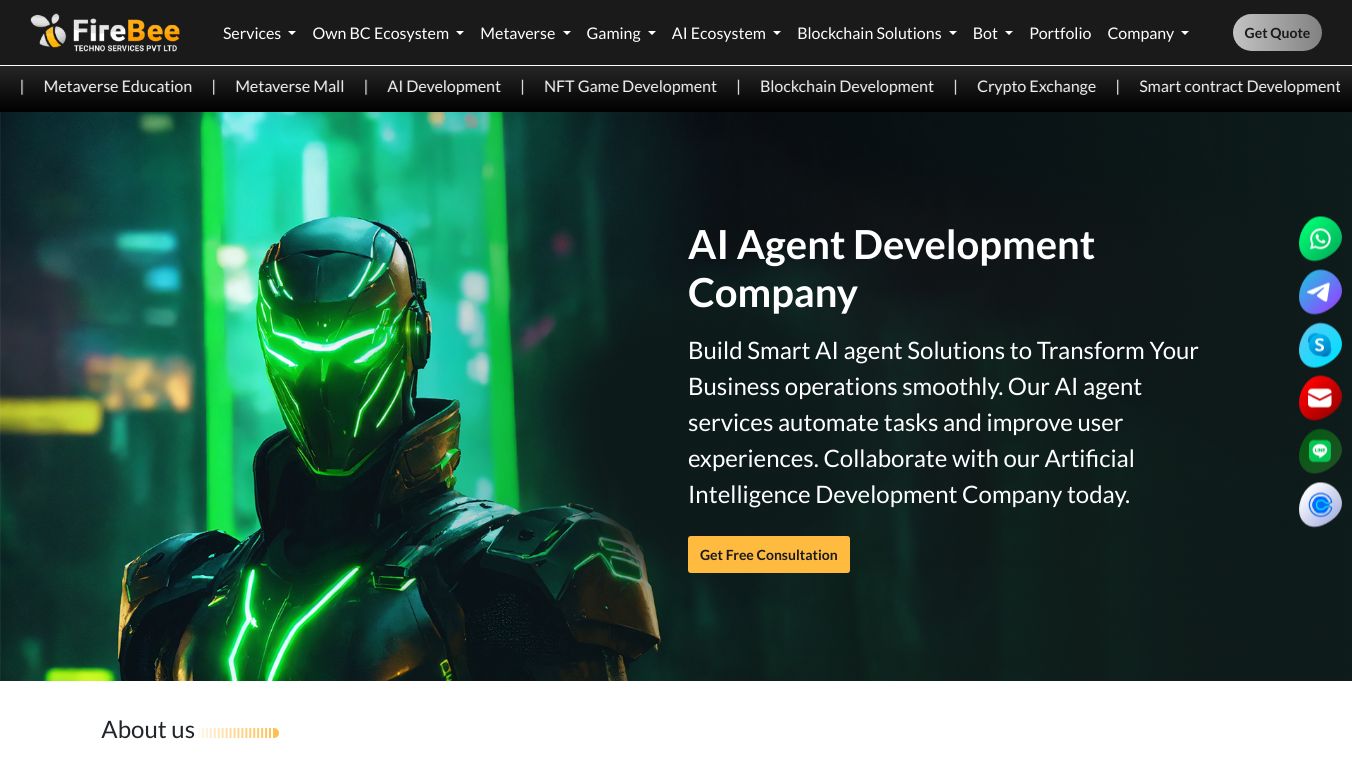
Task: Open the Blockchain Development link
Action: (847, 87)
